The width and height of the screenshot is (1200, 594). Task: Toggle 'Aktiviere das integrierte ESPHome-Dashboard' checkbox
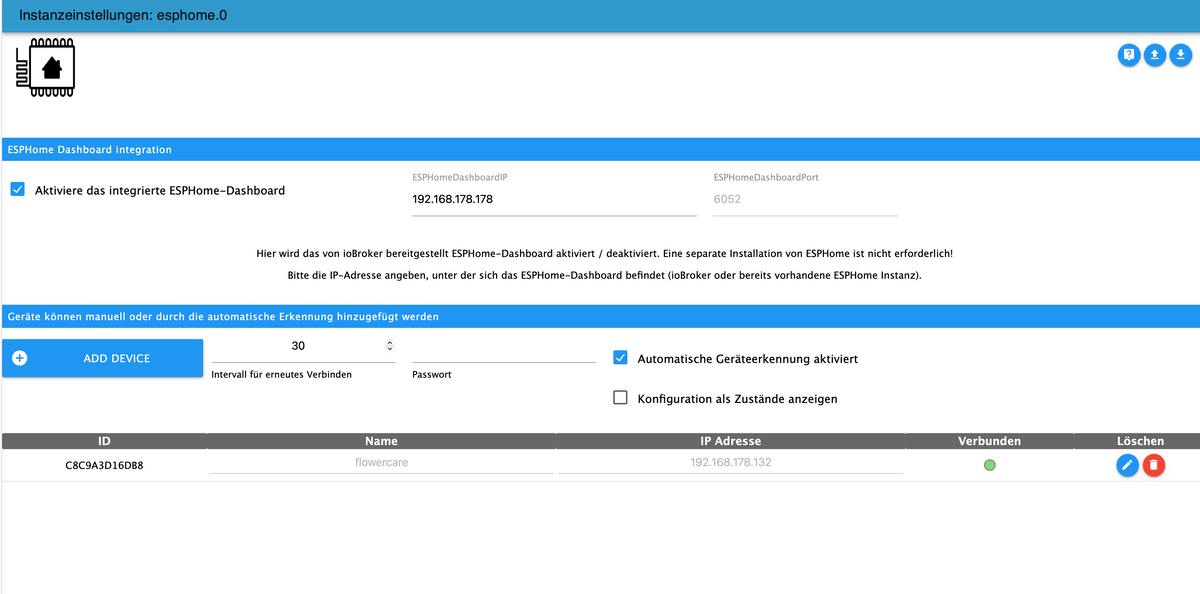tap(18, 189)
